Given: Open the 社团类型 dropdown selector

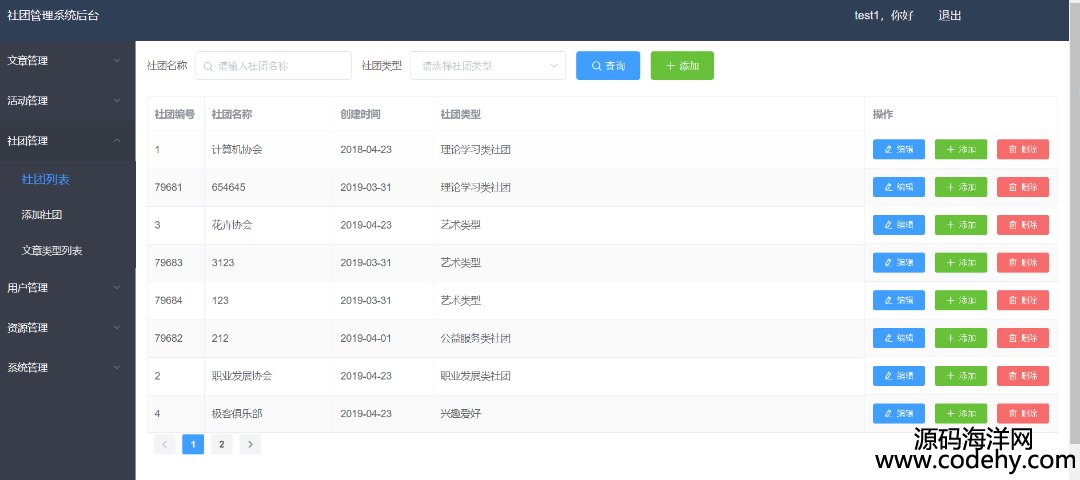Looking at the screenshot, I should tap(488, 66).
